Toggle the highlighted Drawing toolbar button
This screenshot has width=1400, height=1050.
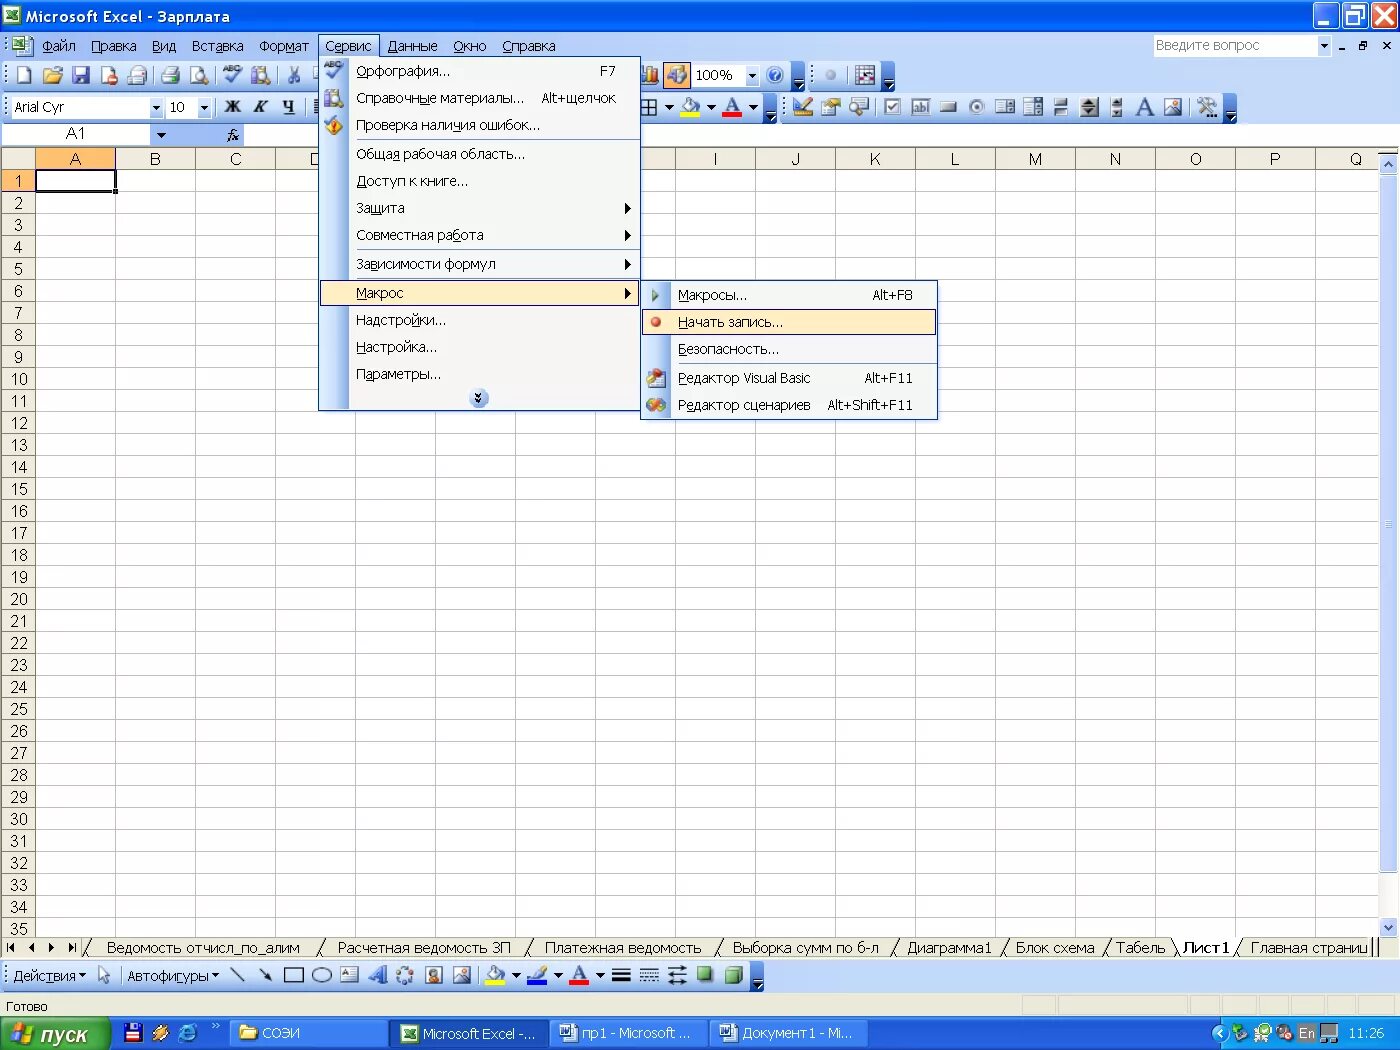(677, 75)
